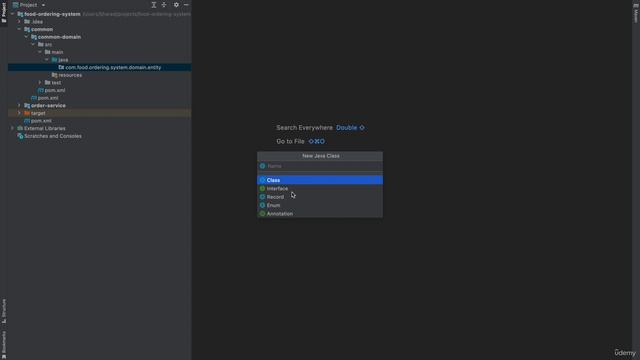Expand External Libraries node
Viewport: 640px width, 360px height.
[12, 128]
